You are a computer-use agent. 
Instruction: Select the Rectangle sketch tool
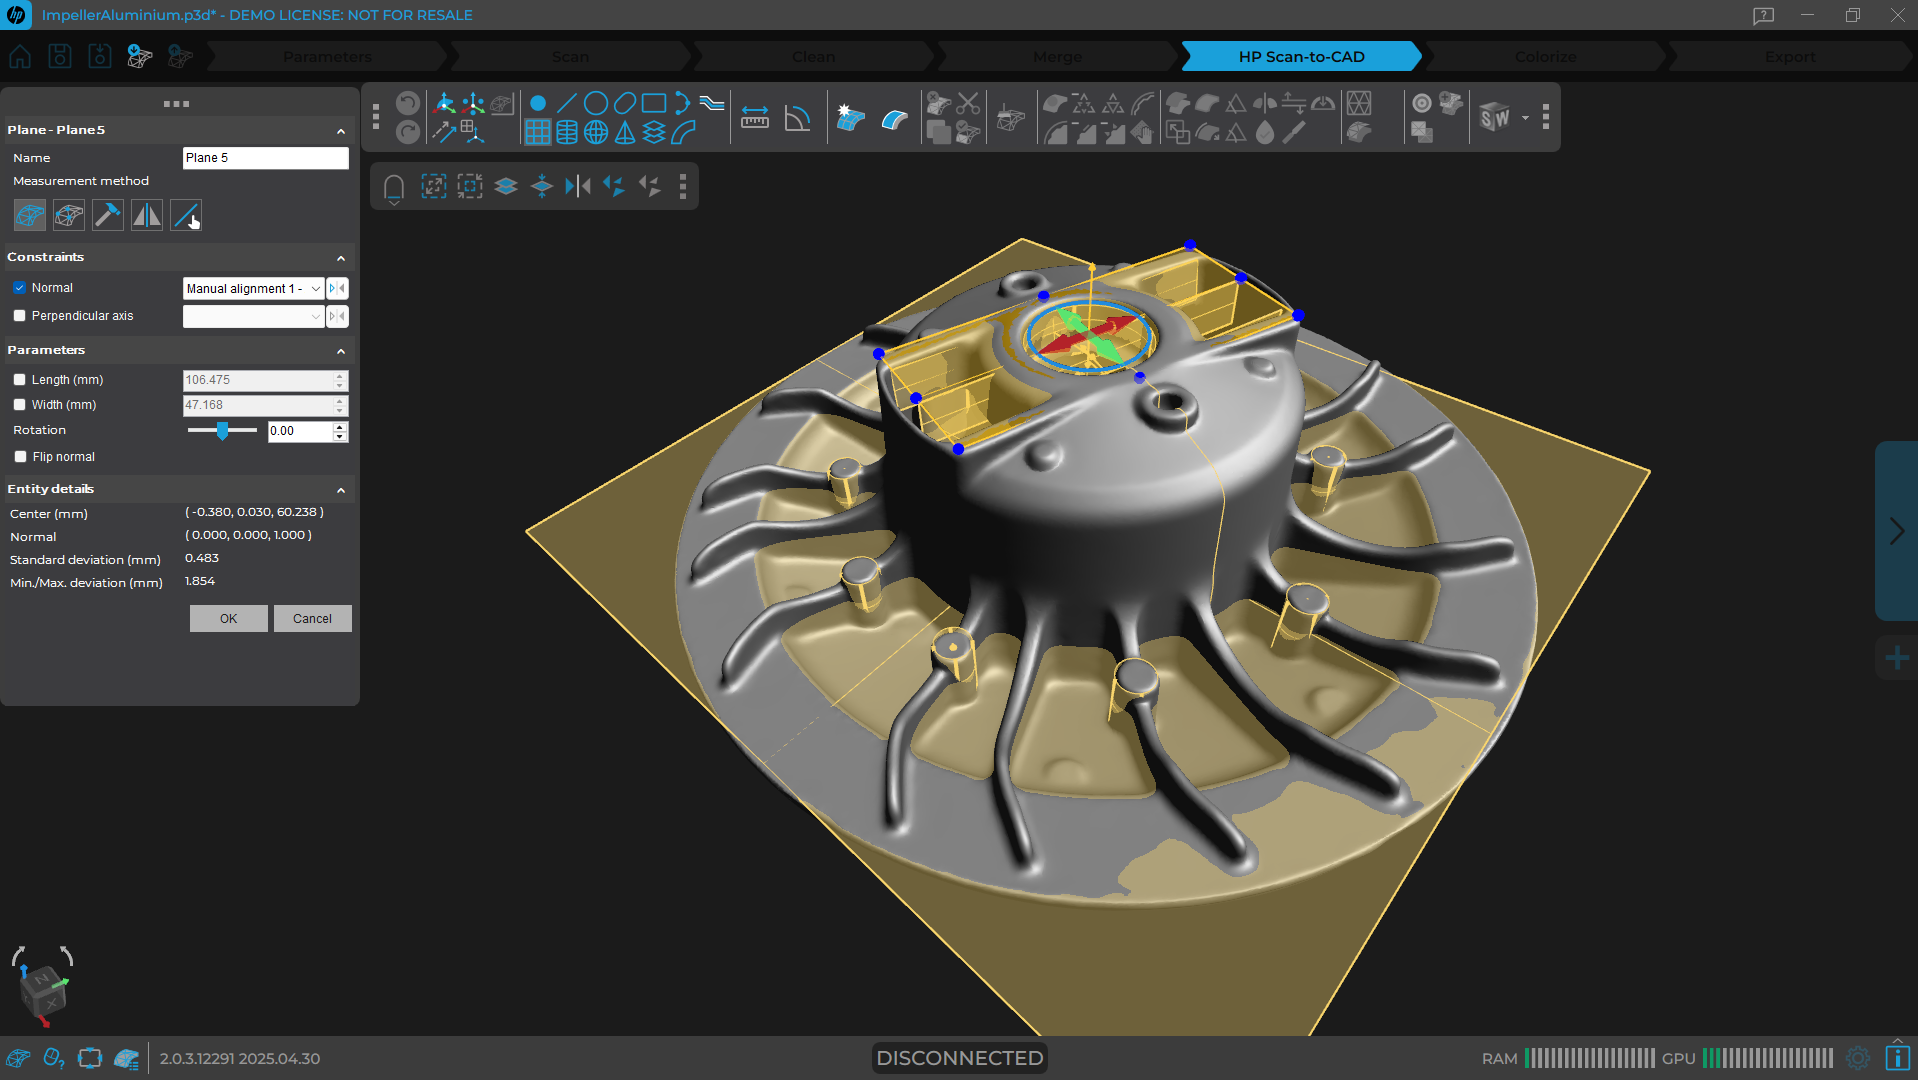[653, 102]
